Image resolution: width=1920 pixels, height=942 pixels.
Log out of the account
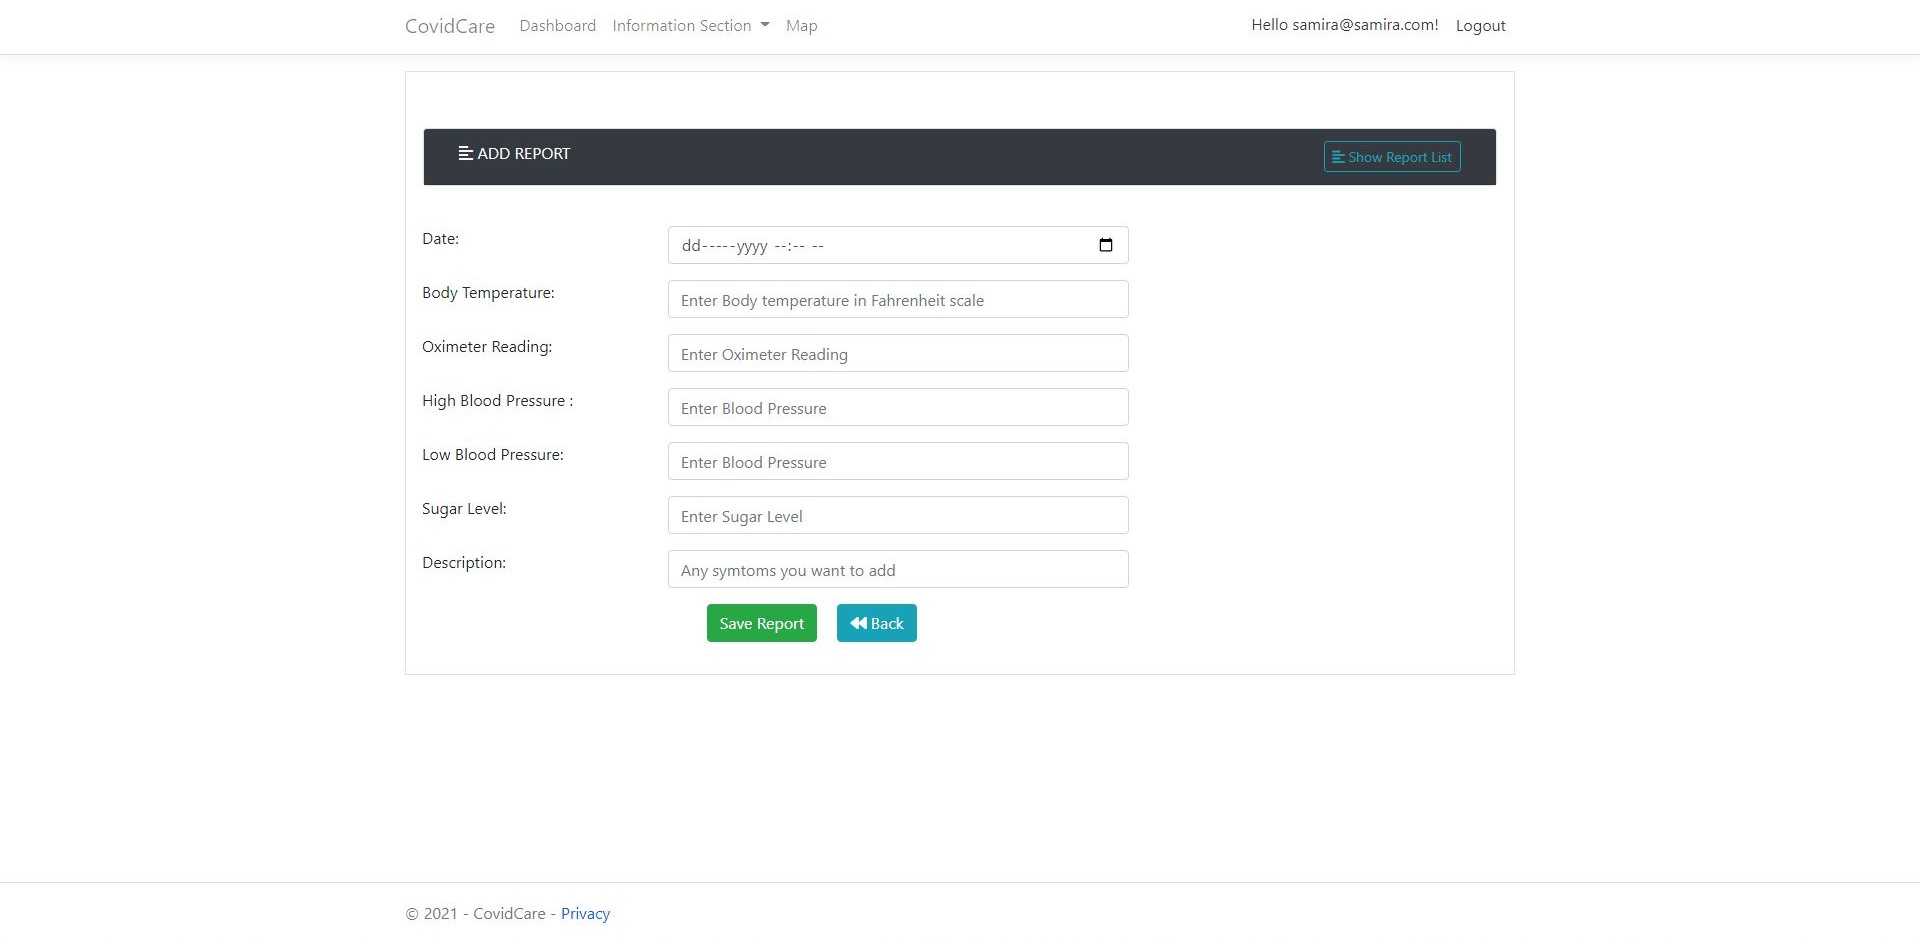[1480, 26]
